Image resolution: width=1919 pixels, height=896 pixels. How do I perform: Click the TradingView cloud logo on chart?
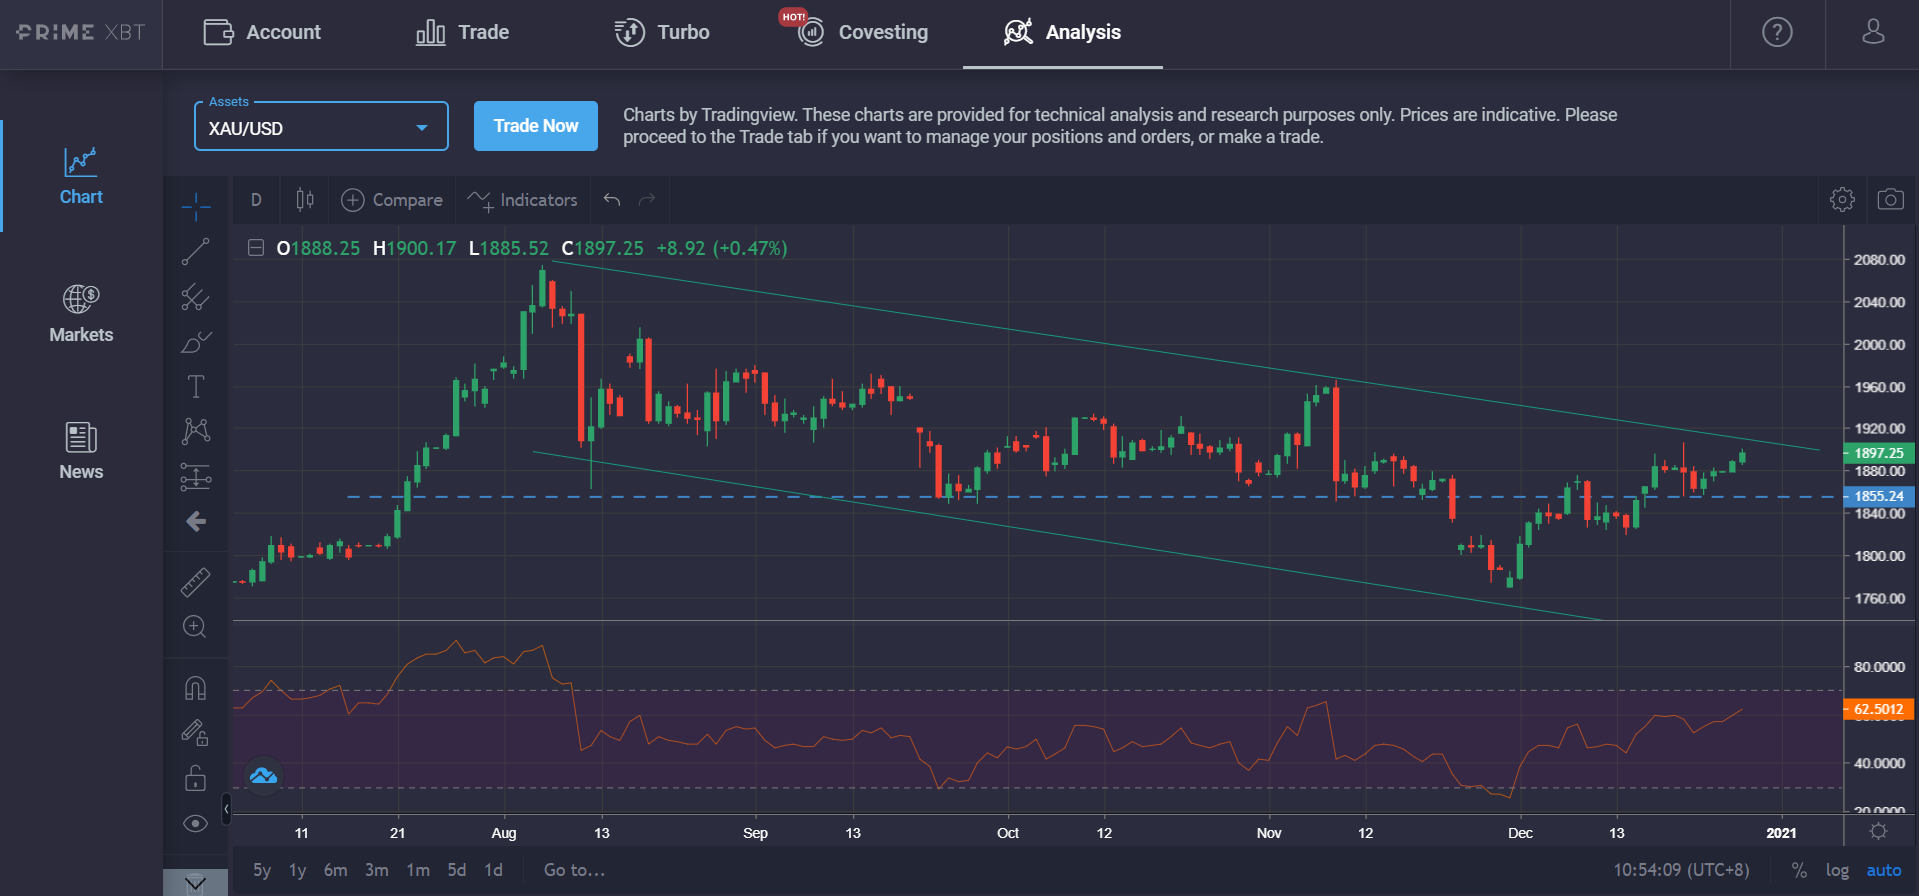coord(263,776)
